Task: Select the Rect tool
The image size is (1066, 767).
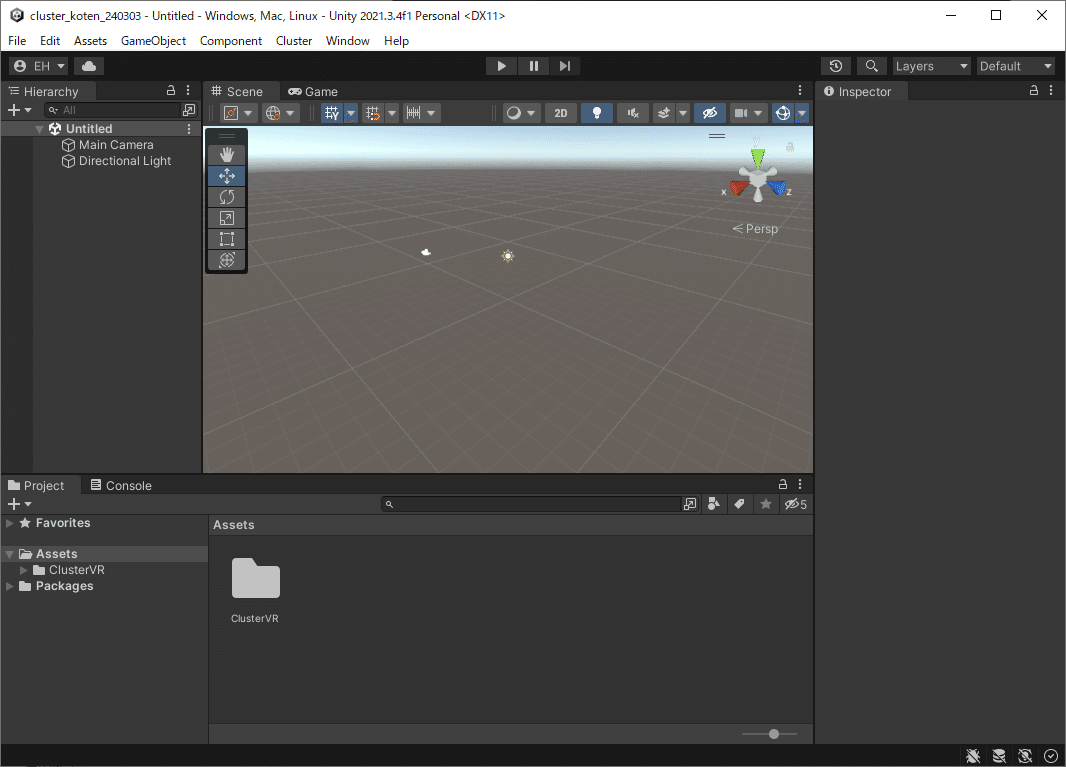Action: [226, 239]
